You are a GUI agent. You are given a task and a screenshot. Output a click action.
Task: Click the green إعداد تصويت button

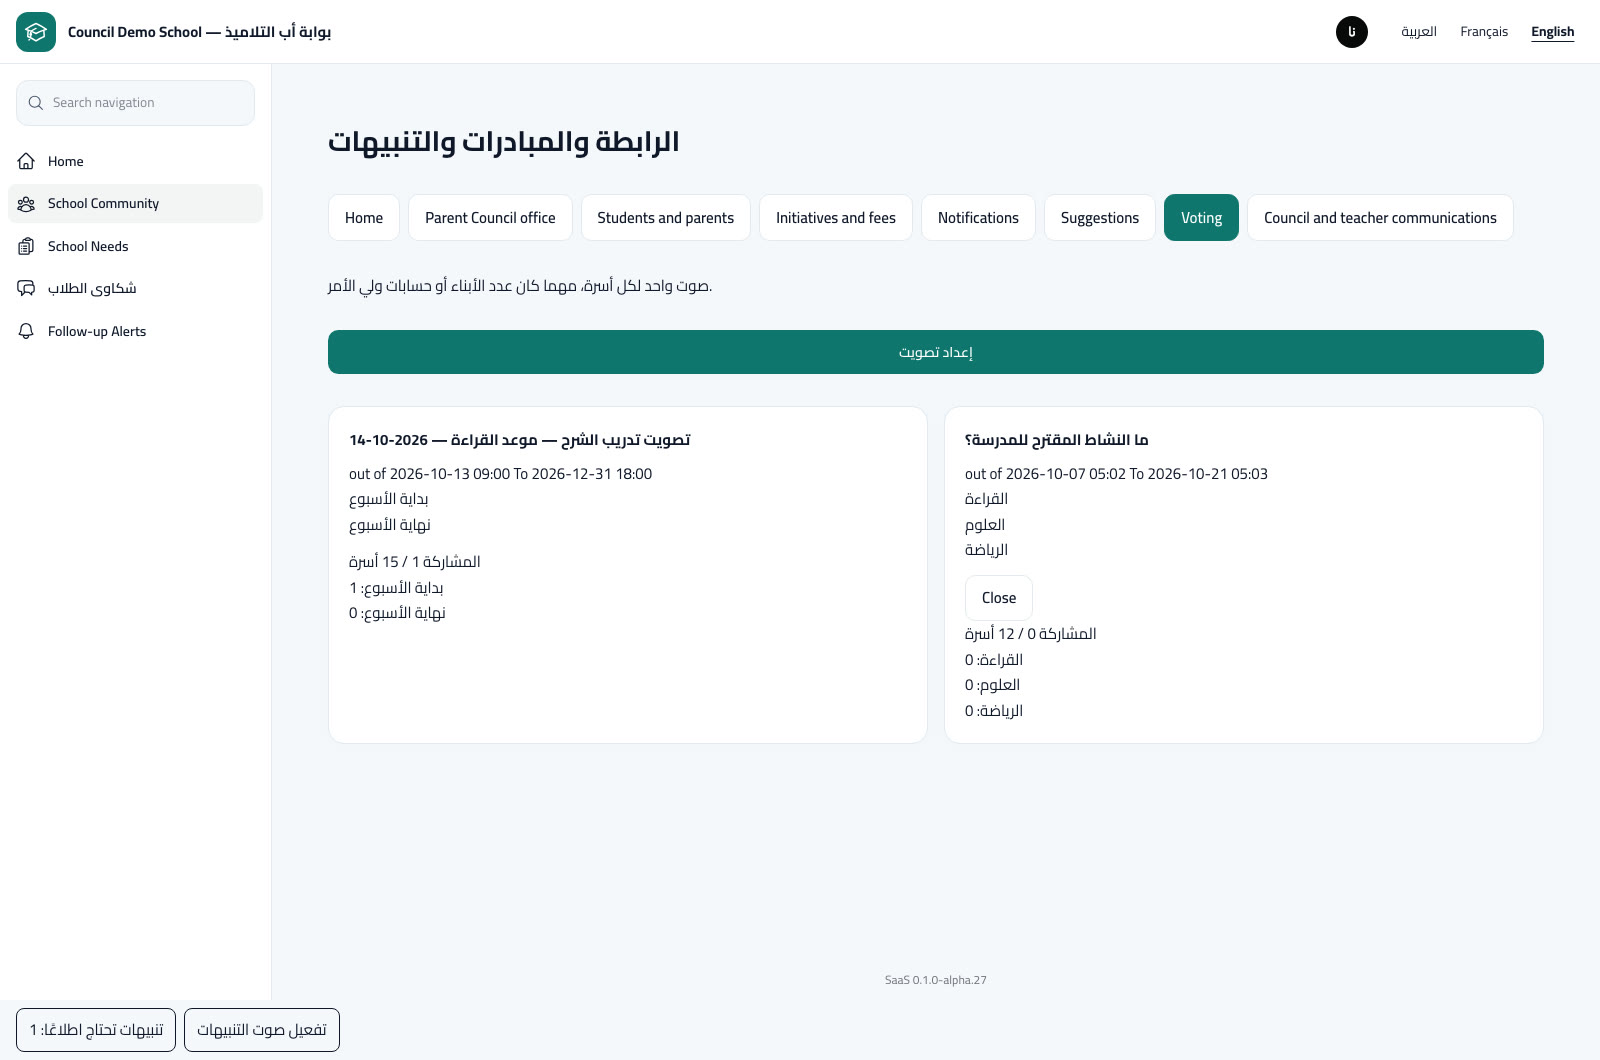936,352
